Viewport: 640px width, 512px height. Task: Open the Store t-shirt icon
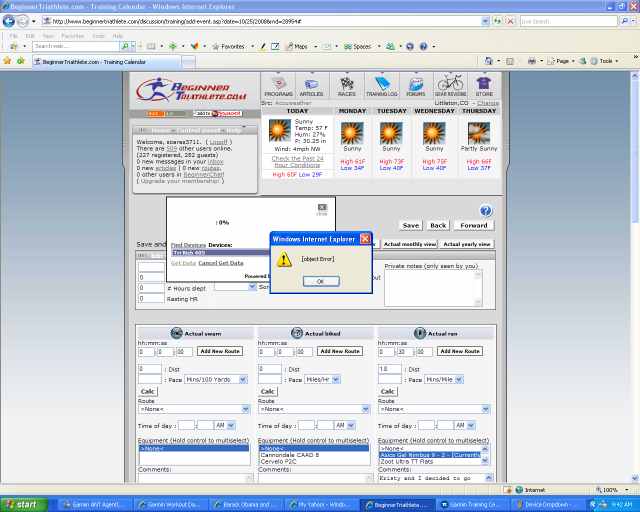(484, 86)
